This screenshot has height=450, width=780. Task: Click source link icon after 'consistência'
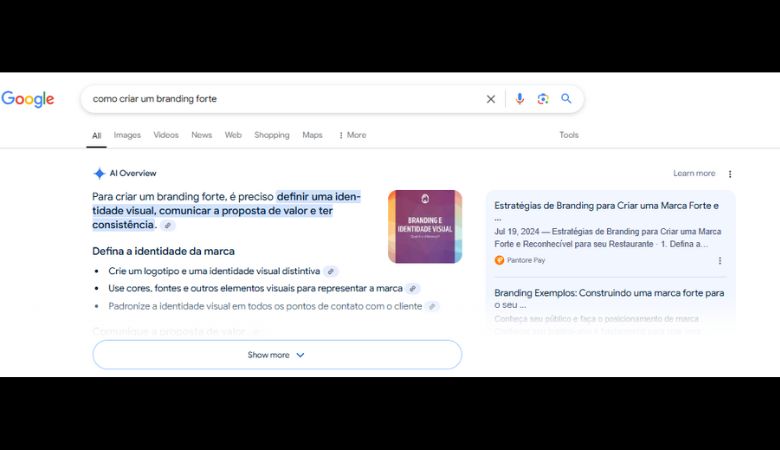click(168, 226)
